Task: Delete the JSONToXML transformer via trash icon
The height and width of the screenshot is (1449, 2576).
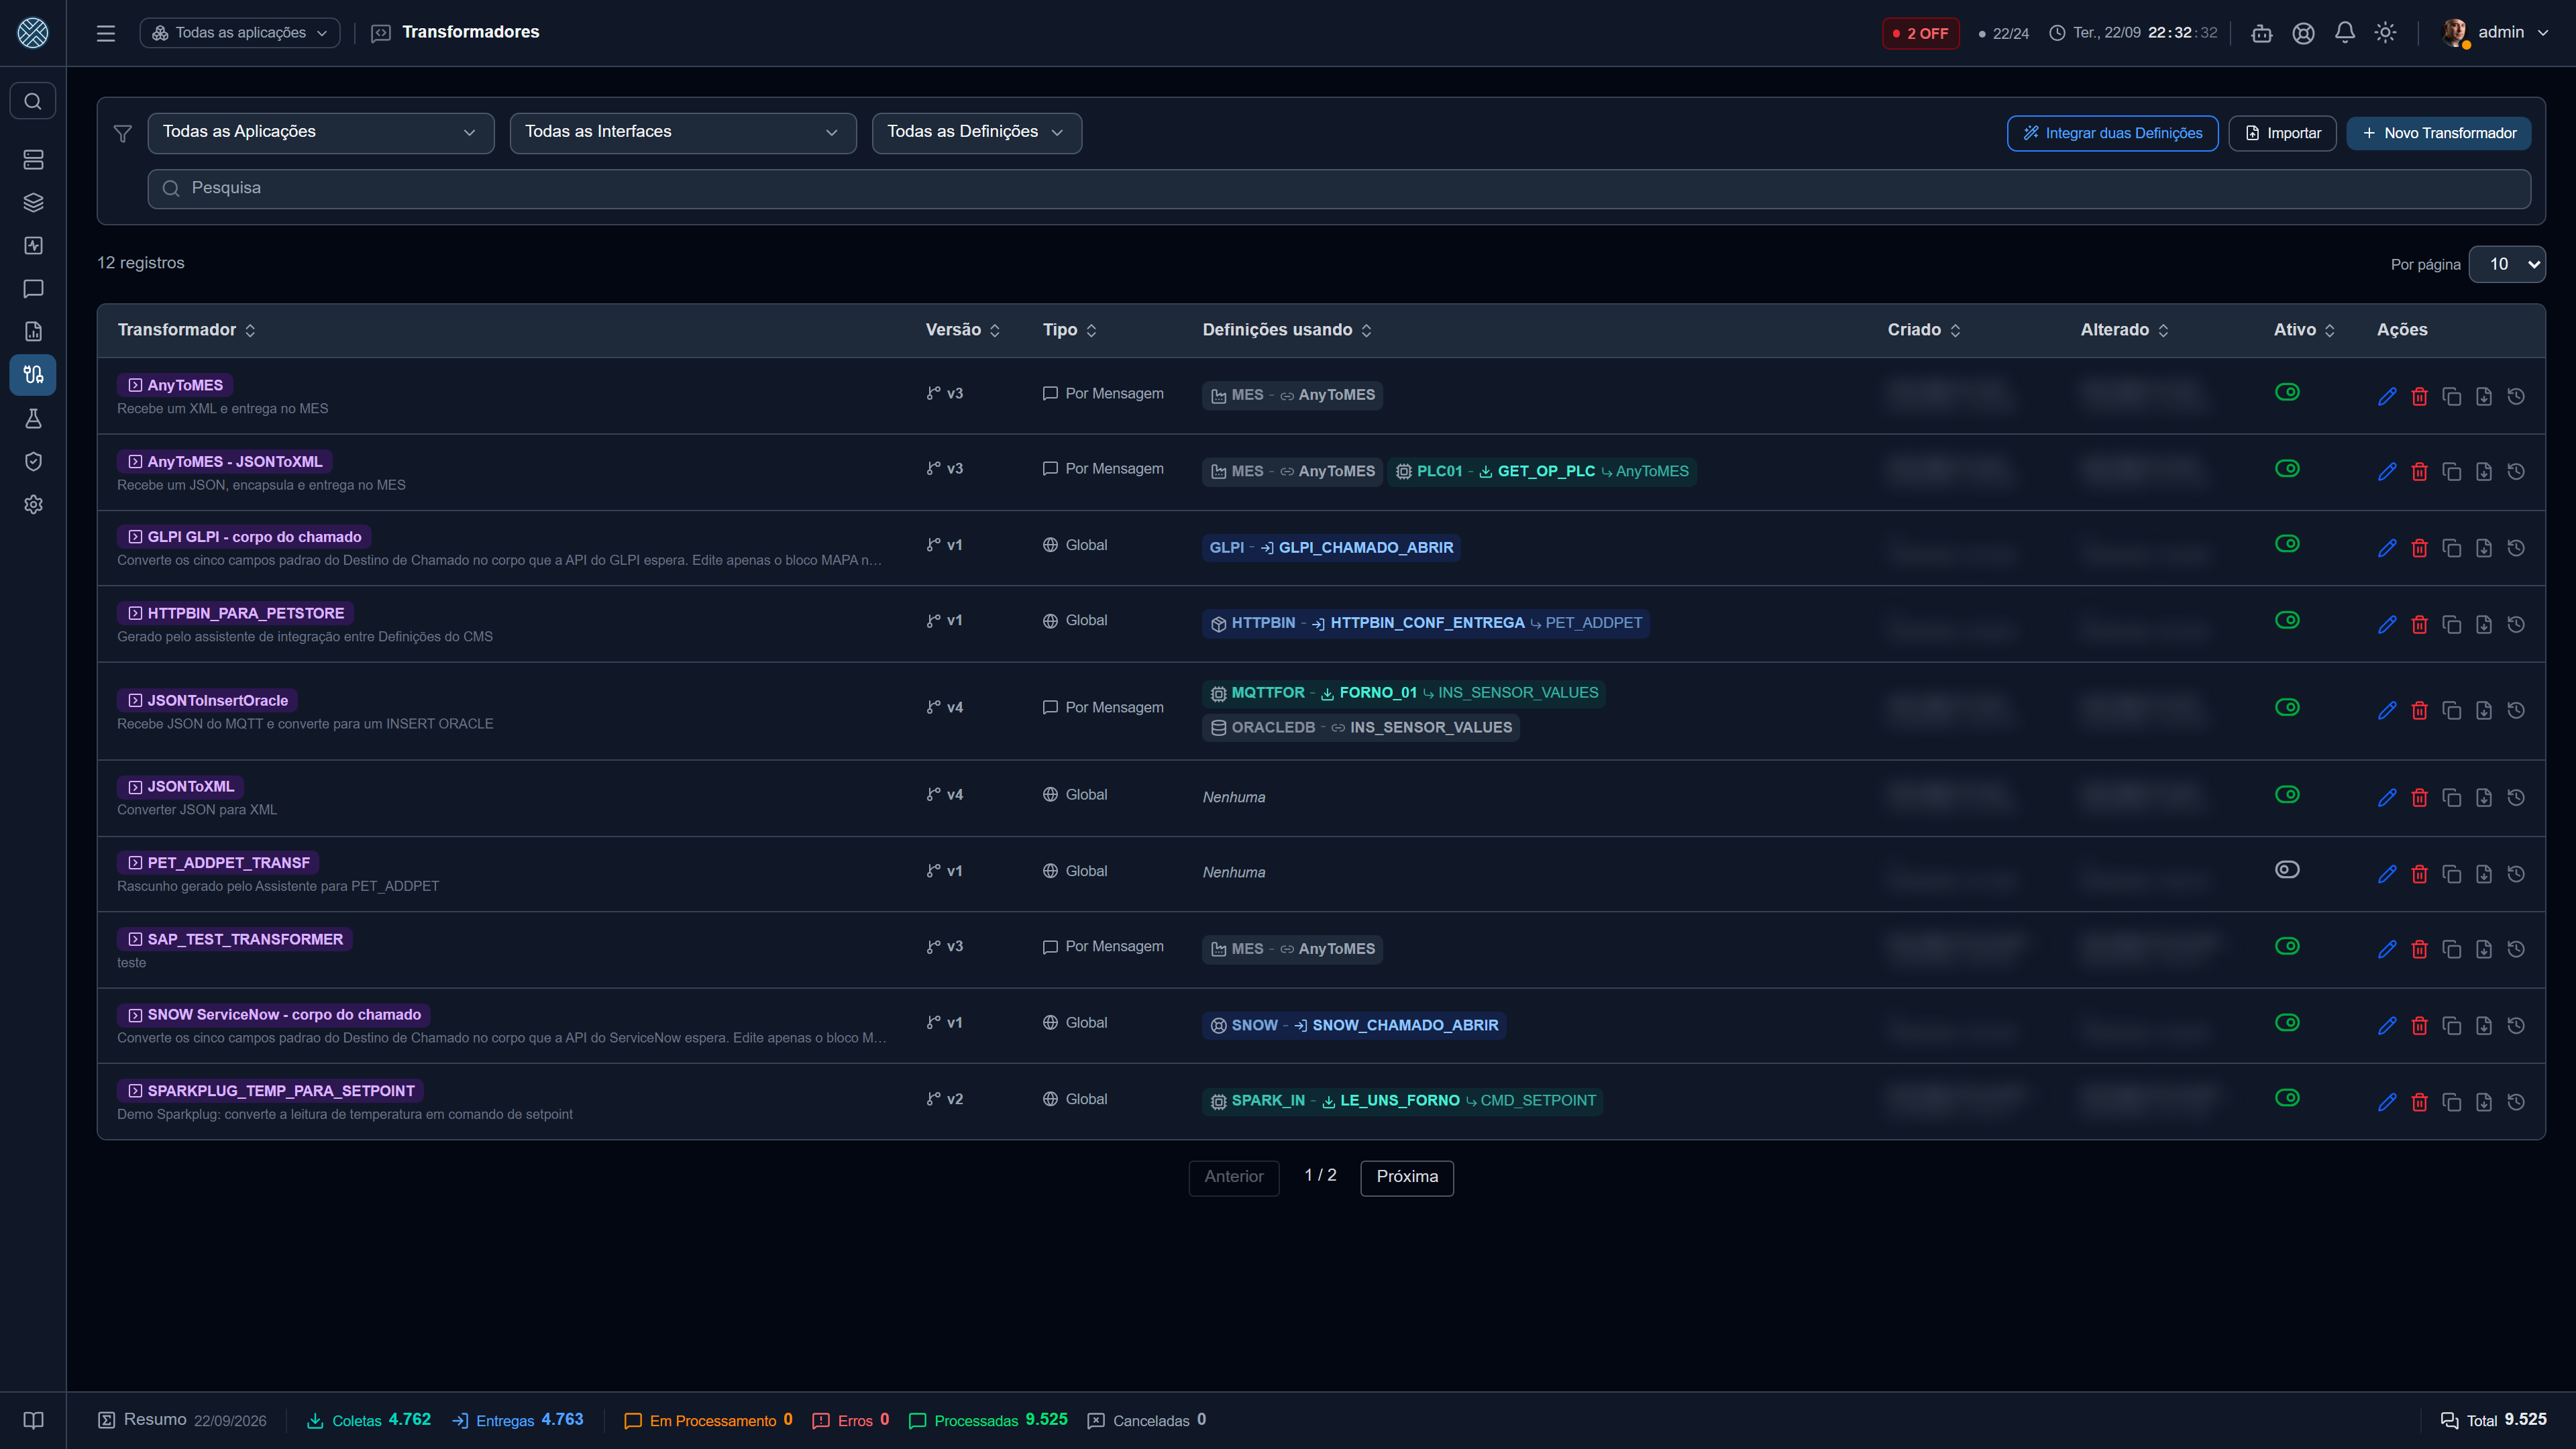Action: [x=2419, y=797]
